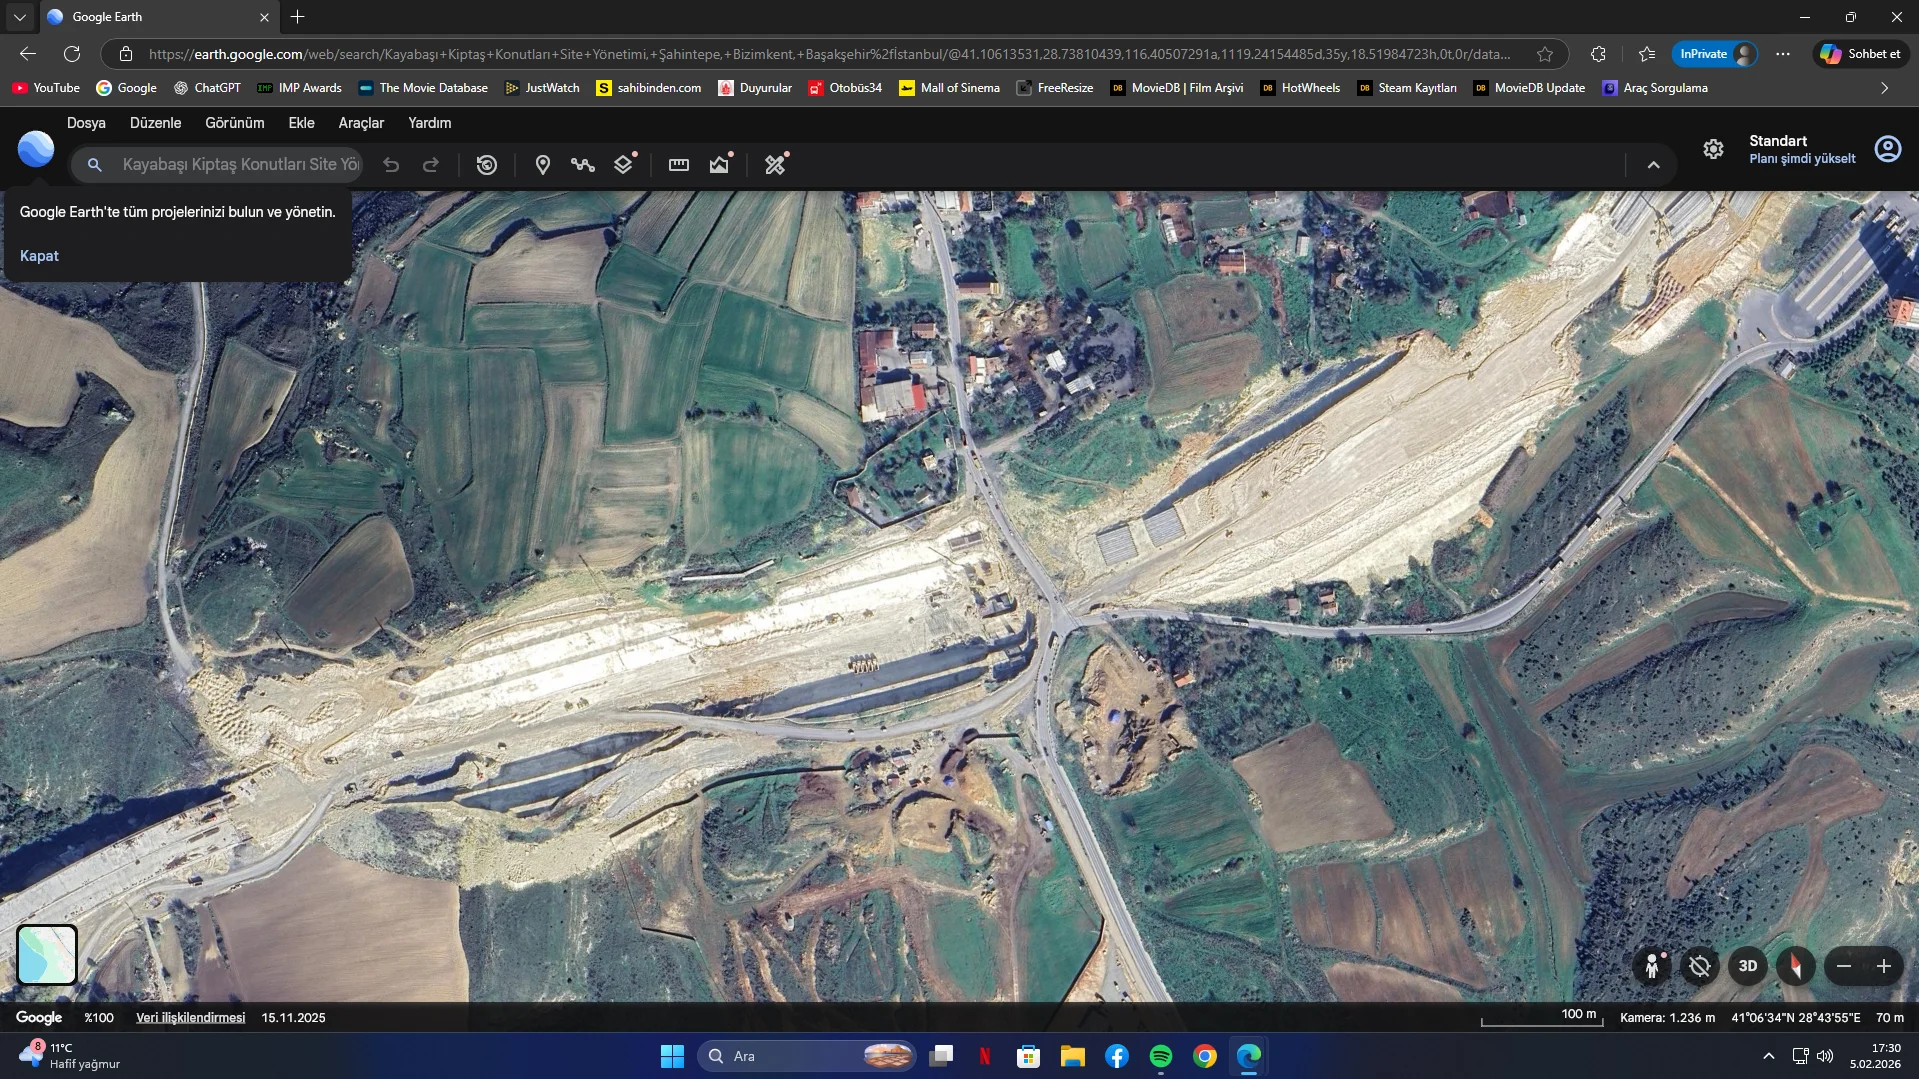Open historical imagery clock icon
Viewport: 1919px width, 1079px height.
pyautogui.click(x=487, y=165)
